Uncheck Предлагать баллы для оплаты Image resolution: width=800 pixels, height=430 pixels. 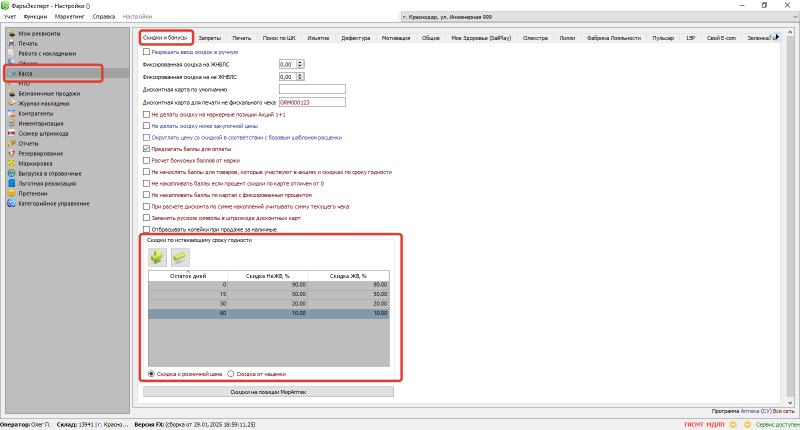pyautogui.click(x=148, y=148)
